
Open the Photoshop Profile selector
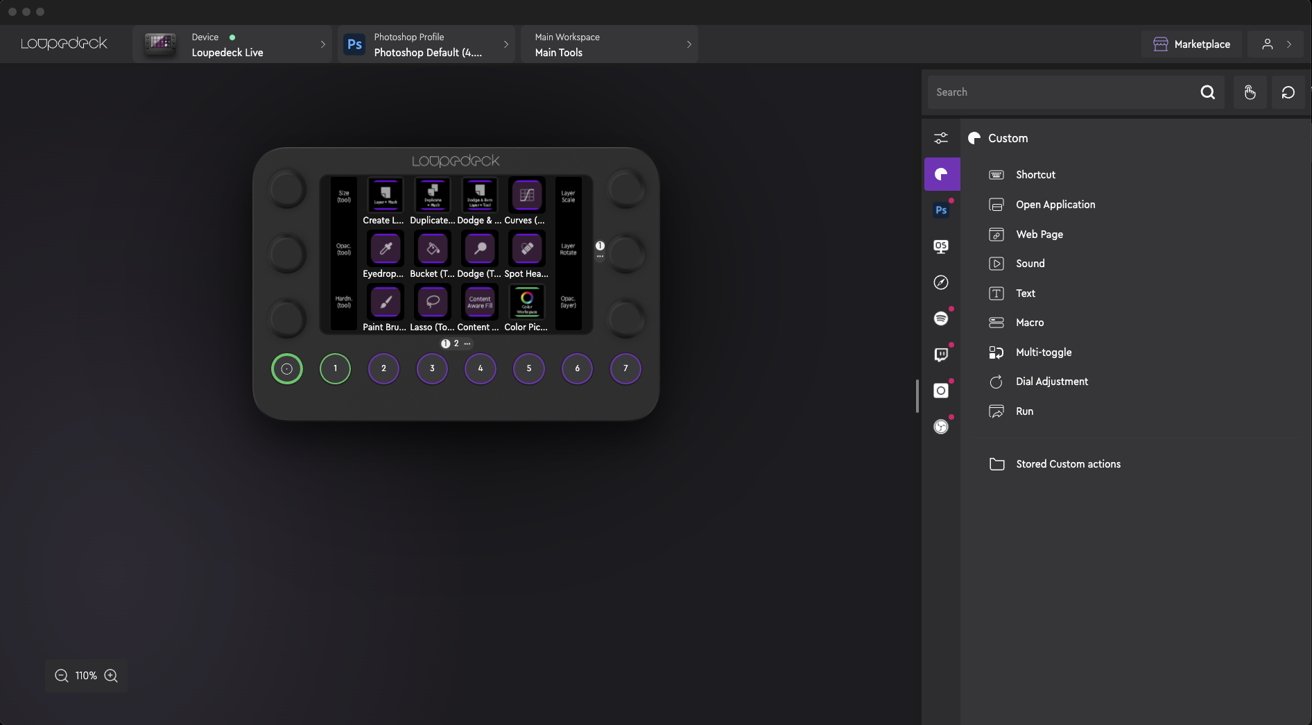click(427, 45)
